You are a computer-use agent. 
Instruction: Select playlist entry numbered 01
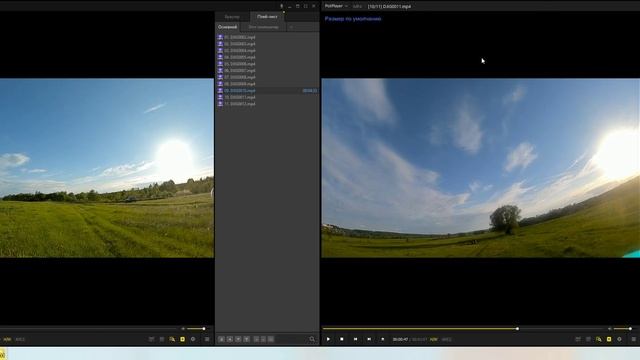267,37
